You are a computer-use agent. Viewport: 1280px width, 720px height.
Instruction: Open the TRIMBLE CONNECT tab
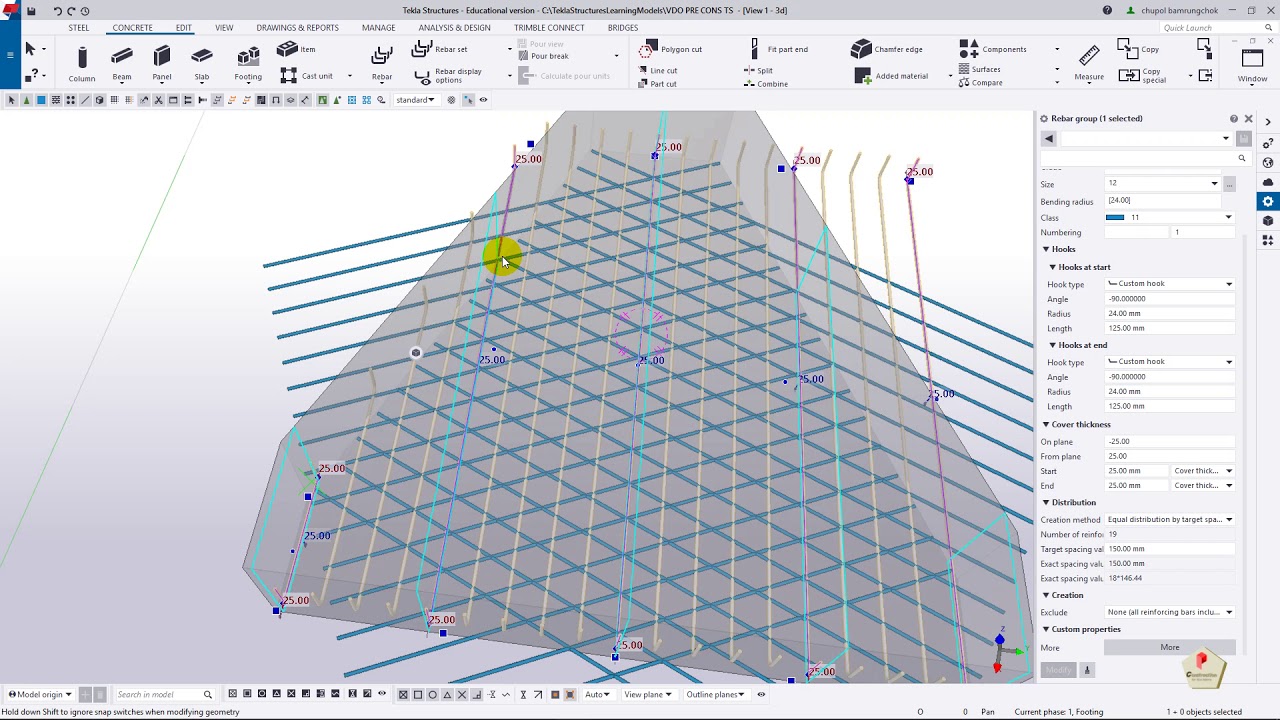pos(549,28)
